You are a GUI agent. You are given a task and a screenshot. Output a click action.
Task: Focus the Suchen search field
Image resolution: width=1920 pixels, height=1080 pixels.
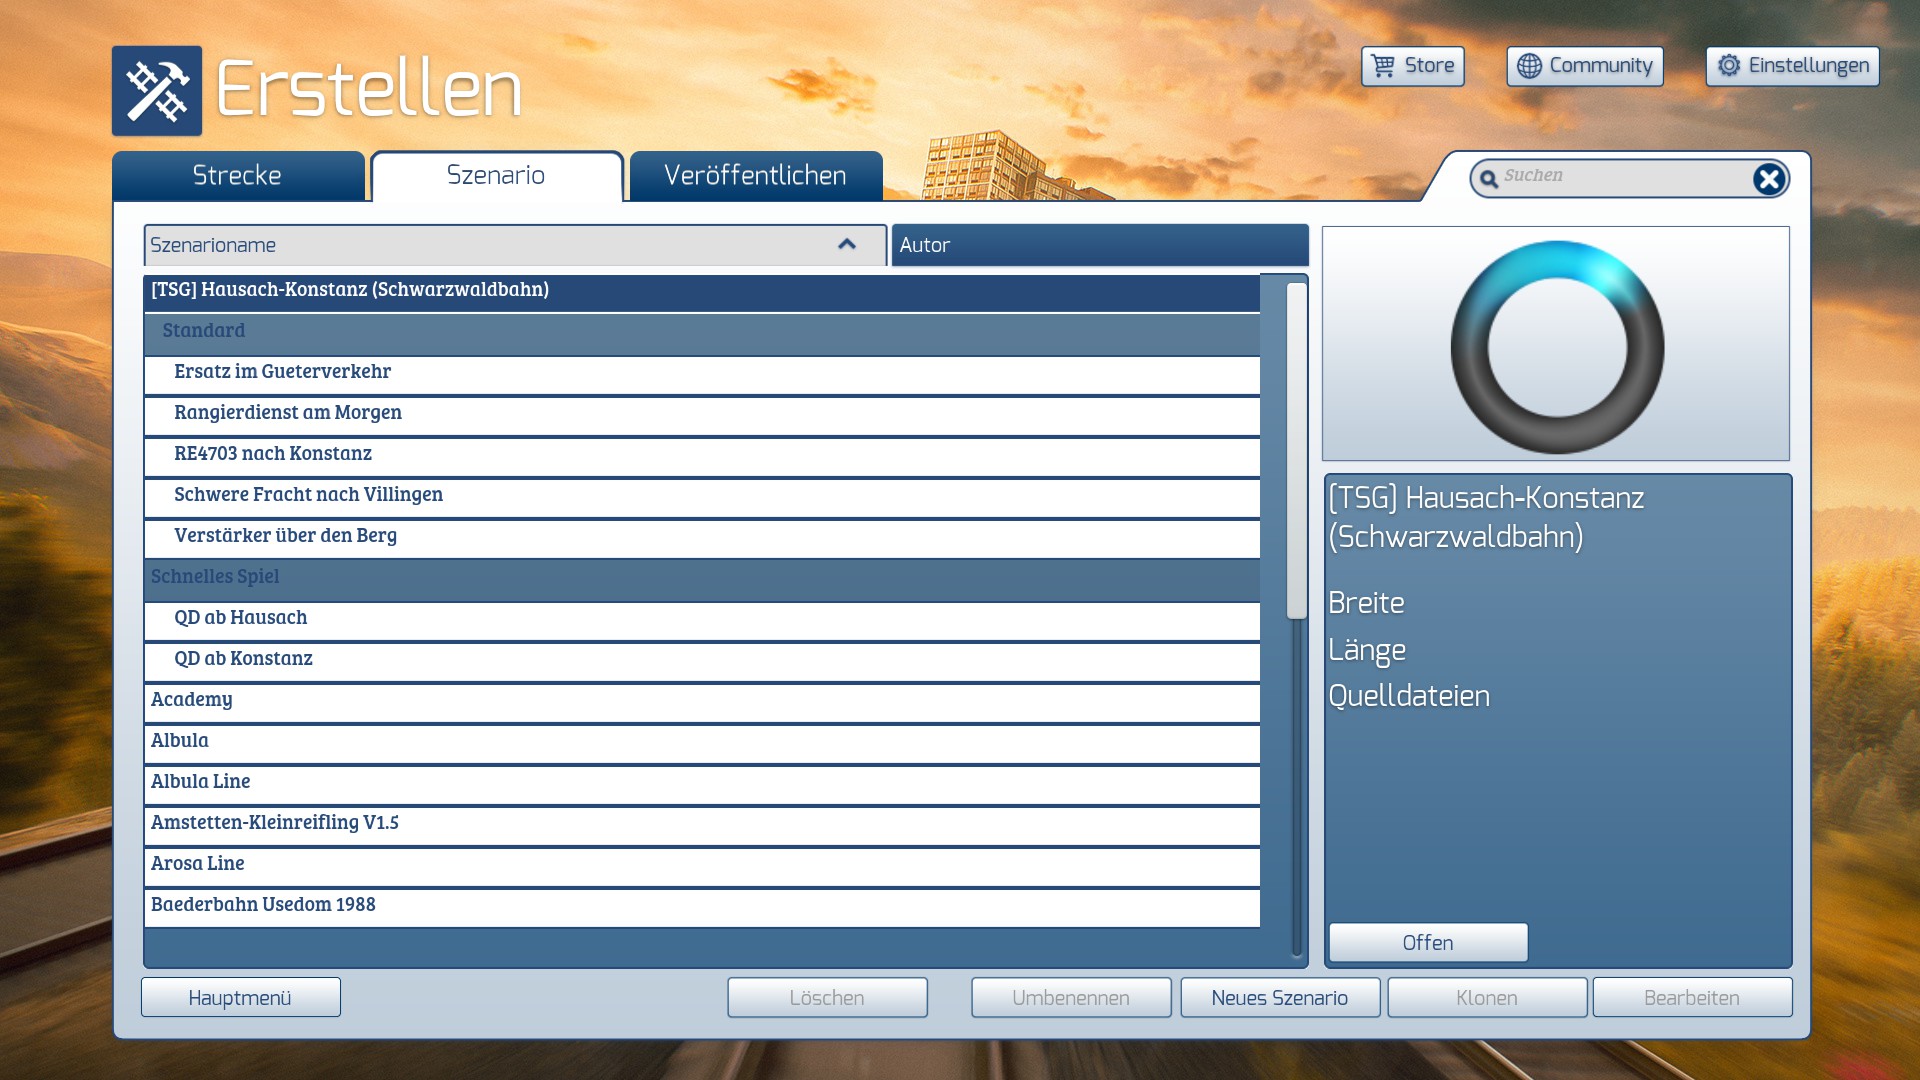click(1620, 177)
